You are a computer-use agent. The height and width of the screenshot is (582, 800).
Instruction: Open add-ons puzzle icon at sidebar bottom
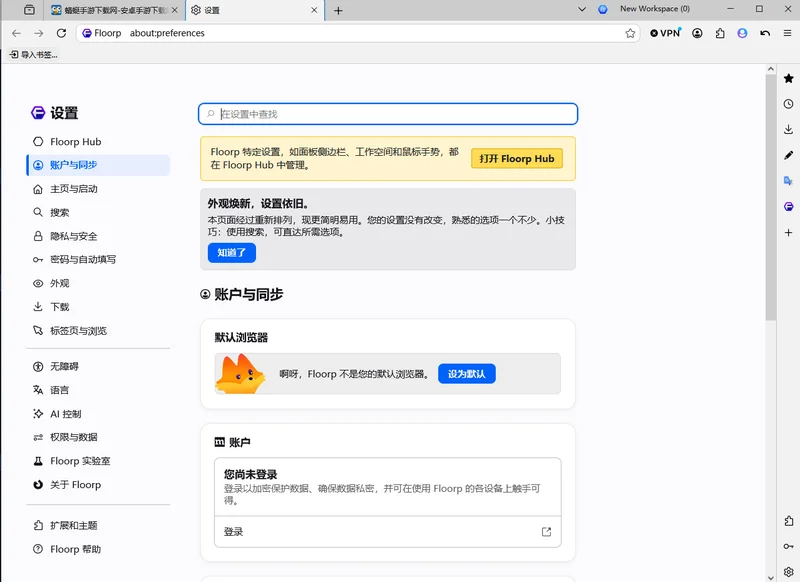click(789, 521)
